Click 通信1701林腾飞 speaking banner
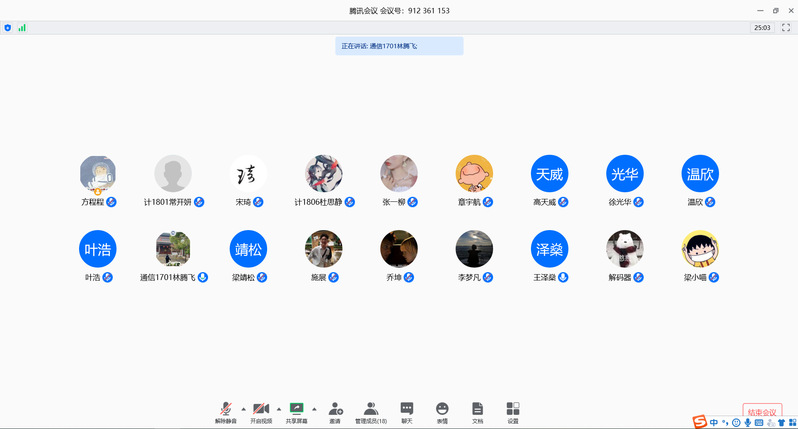 click(x=399, y=46)
